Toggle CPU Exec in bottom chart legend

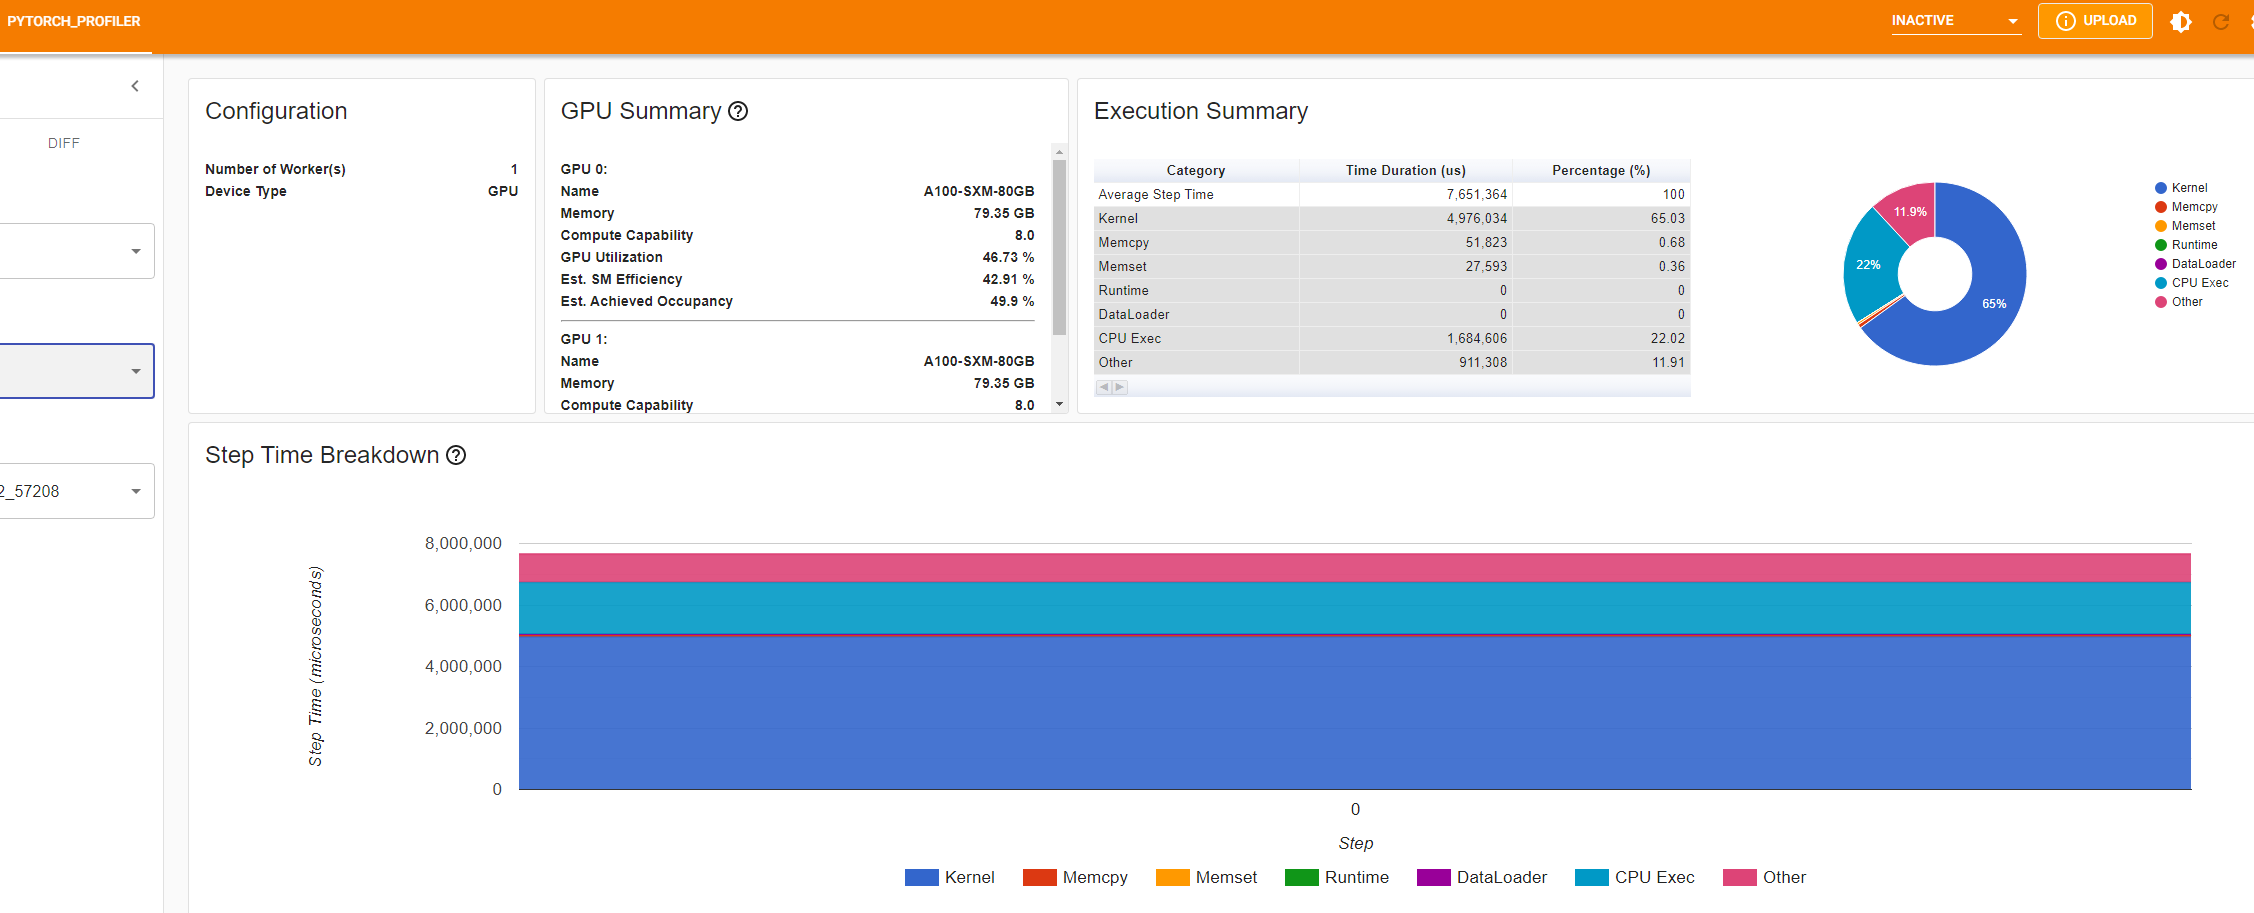1634,877
